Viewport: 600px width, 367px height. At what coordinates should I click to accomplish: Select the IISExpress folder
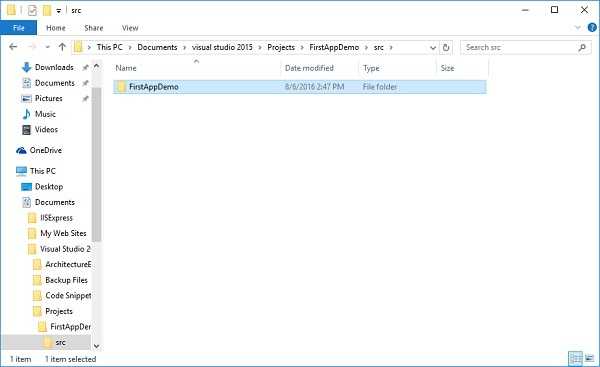(x=56, y=218)
